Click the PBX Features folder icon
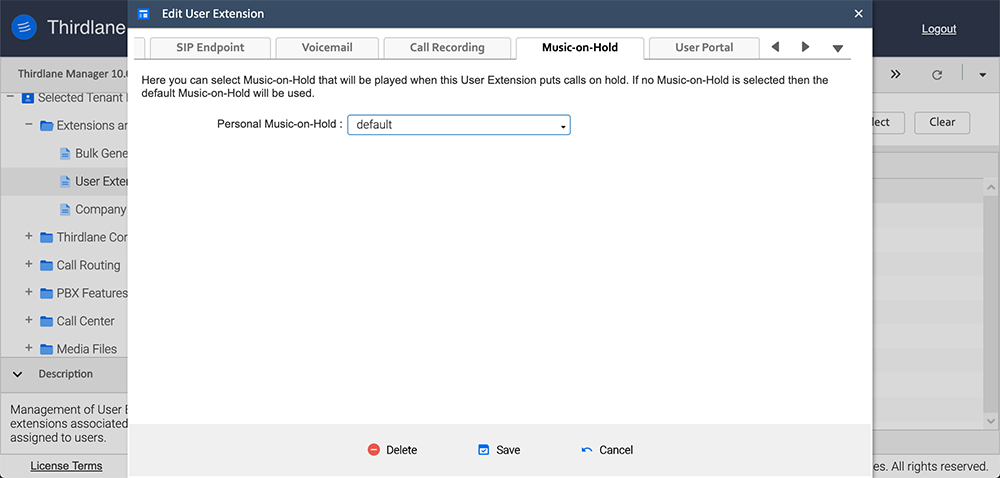This screenshot has width=1000, height=478. click(x=46, y=294)
